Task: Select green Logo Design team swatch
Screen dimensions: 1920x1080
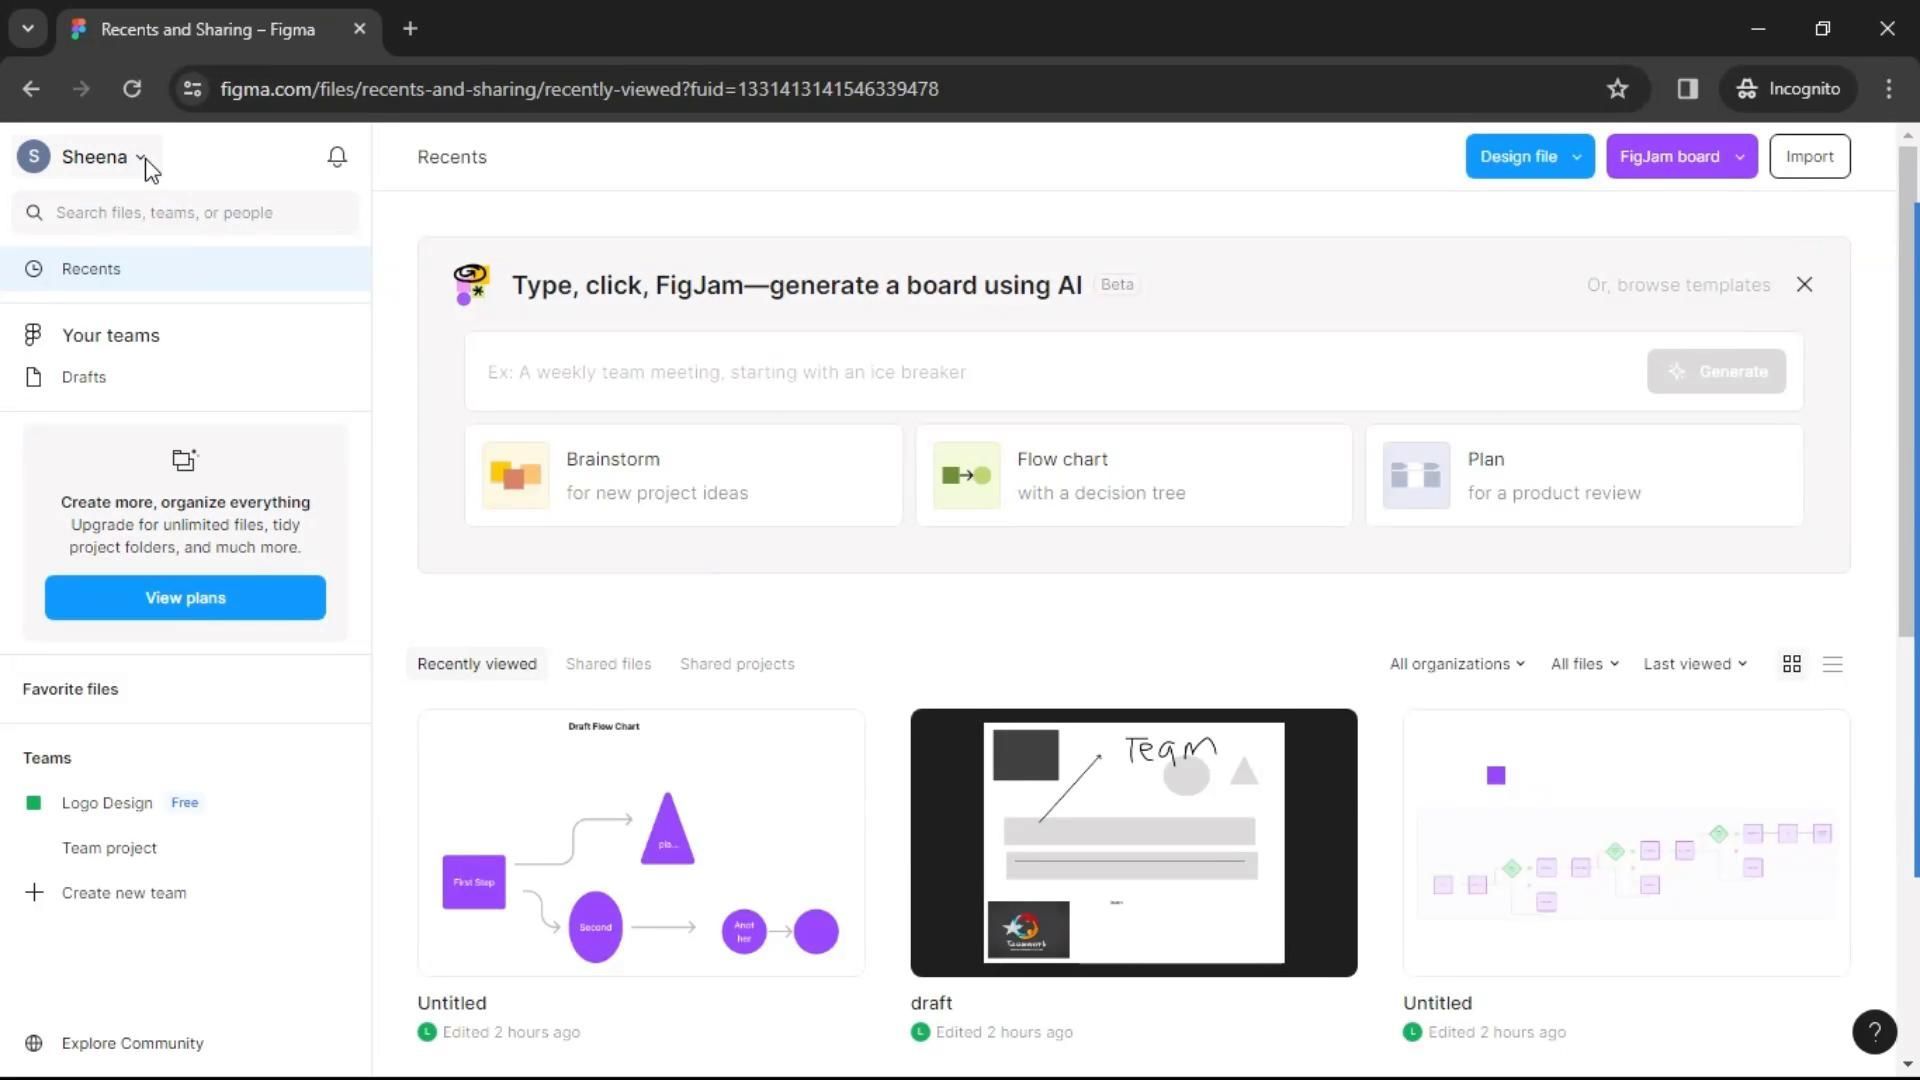Action: tap(34, 803)
